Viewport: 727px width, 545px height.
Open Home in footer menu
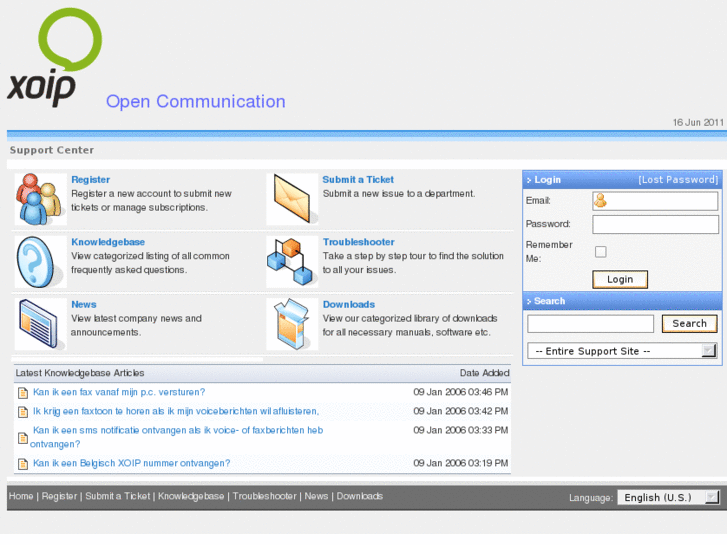pyautogui.click(x=21, y=496)
